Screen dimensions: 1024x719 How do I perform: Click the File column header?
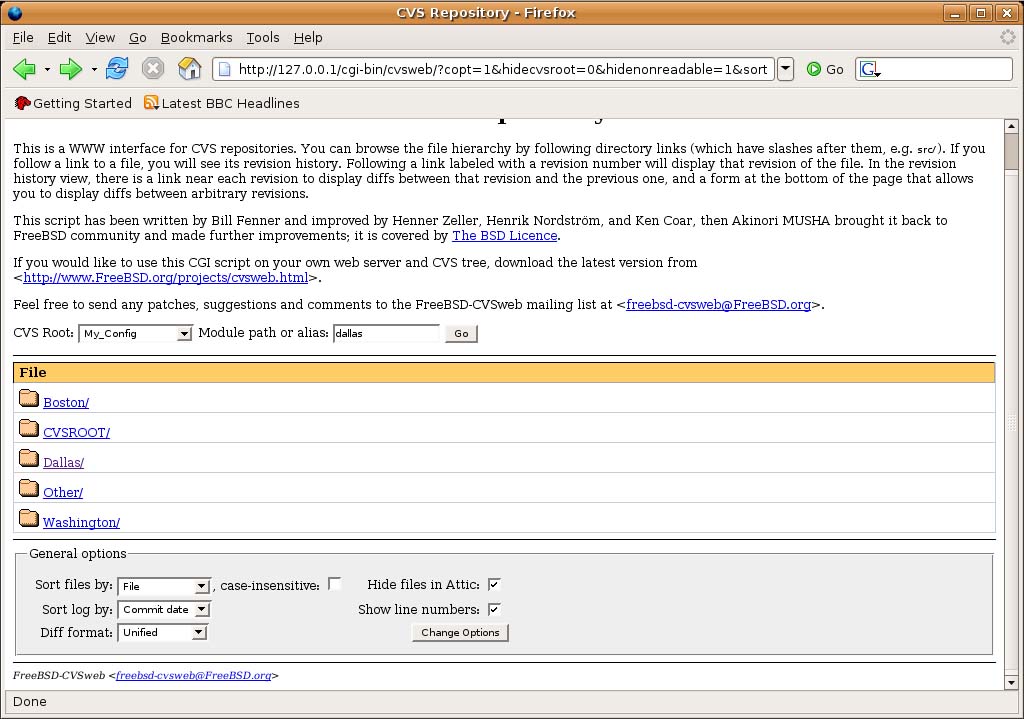point(504,372)
